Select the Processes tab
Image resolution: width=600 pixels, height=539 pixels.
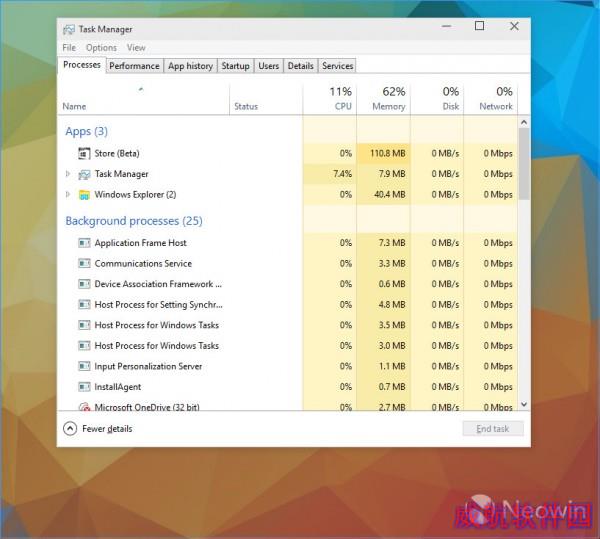click(82, 65)
